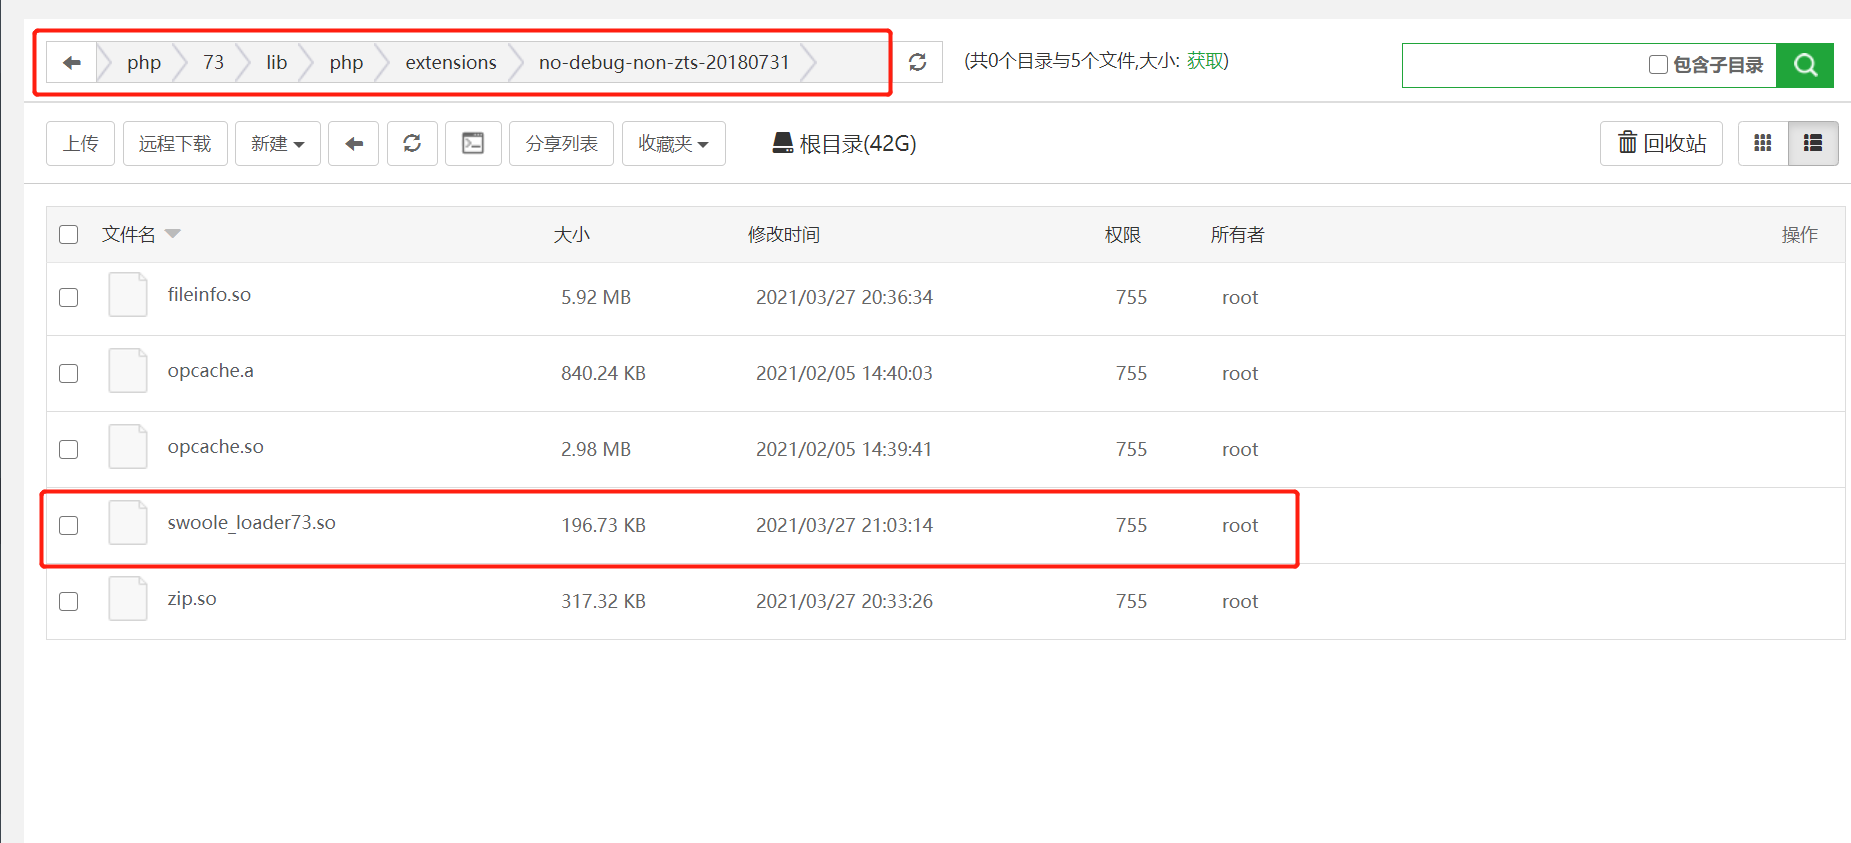Select opcache.so file name
This screenshot has width=1851, height=843.
tap(216, 447)
